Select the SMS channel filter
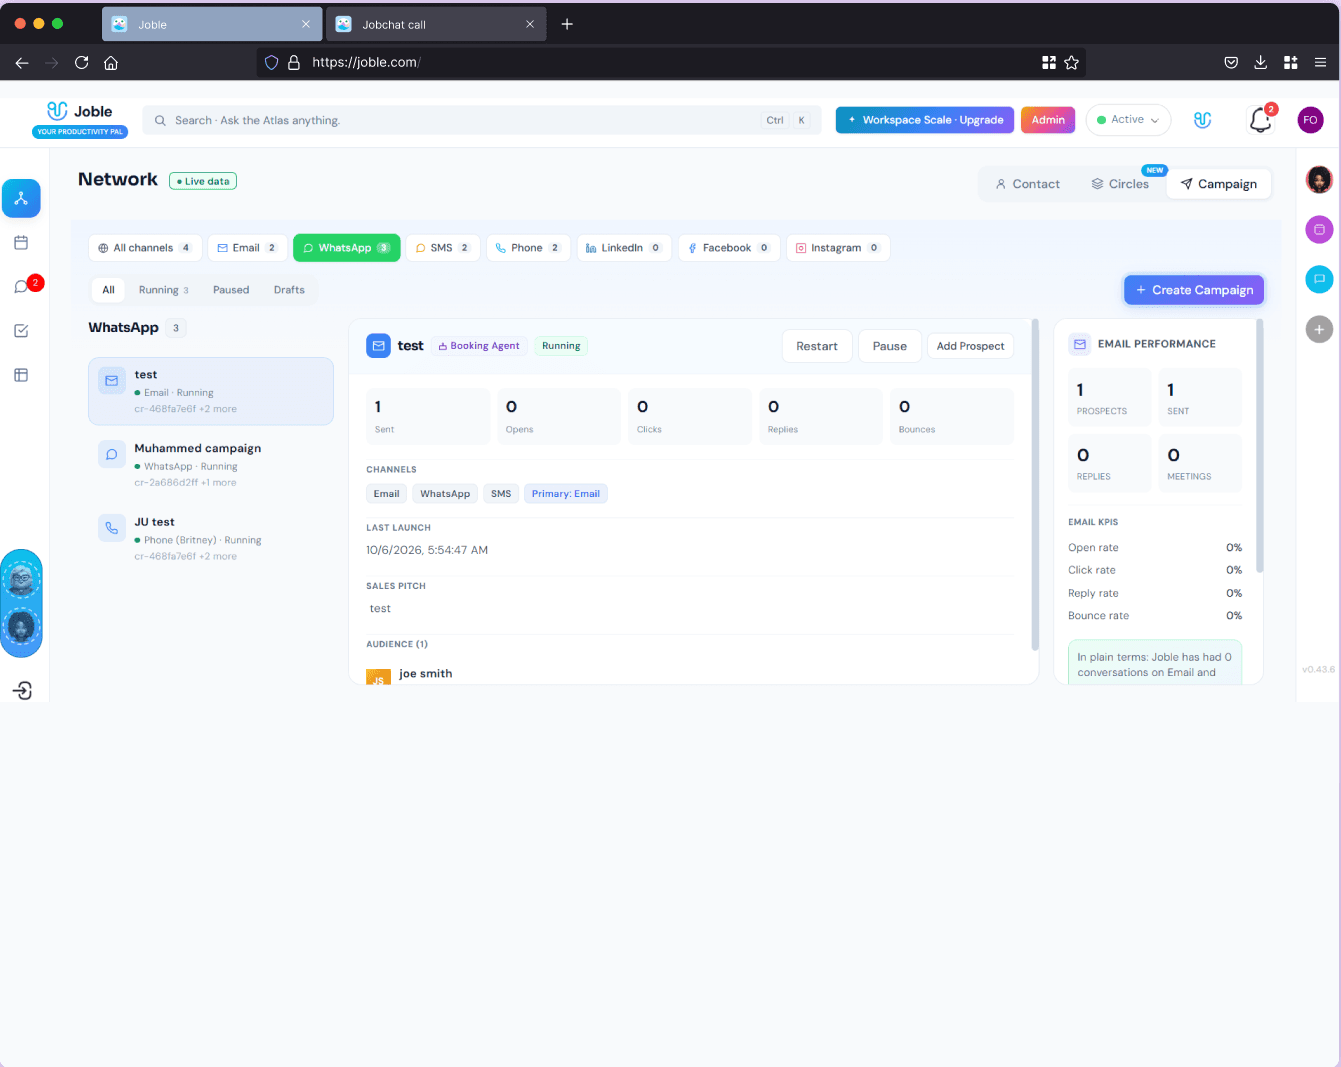This screenshot has width=1341, height=1067. click(x=443, y=248)
